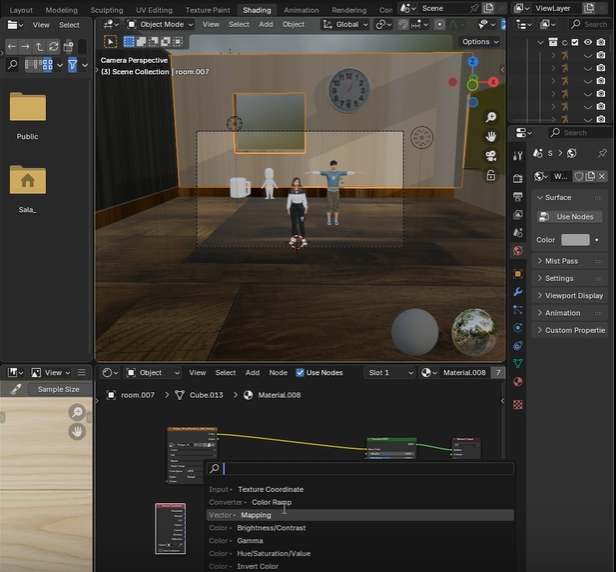This screenshot has height=572, width=616.
Task: Open the viewport Options button
Action: point(480,42)
